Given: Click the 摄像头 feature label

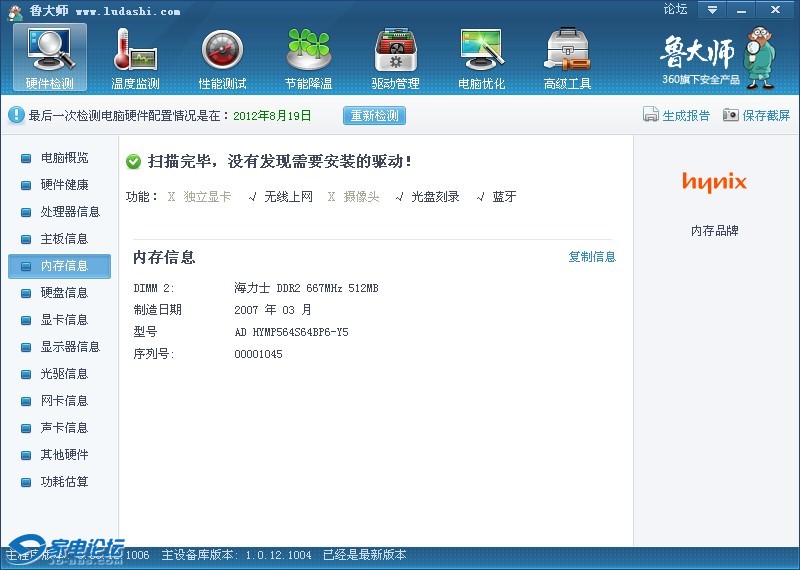Looking at the screenshot, I should [x=361, y=196].
